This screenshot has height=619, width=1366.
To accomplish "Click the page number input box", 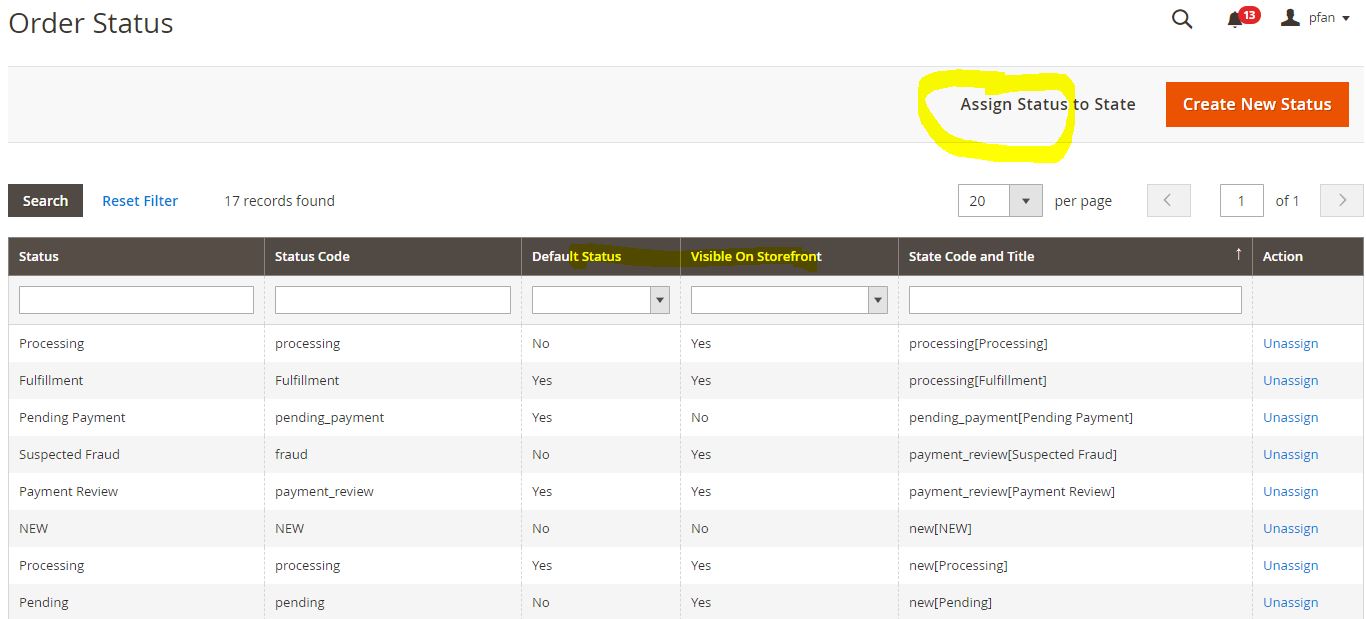I will (x=1241, y=200).
